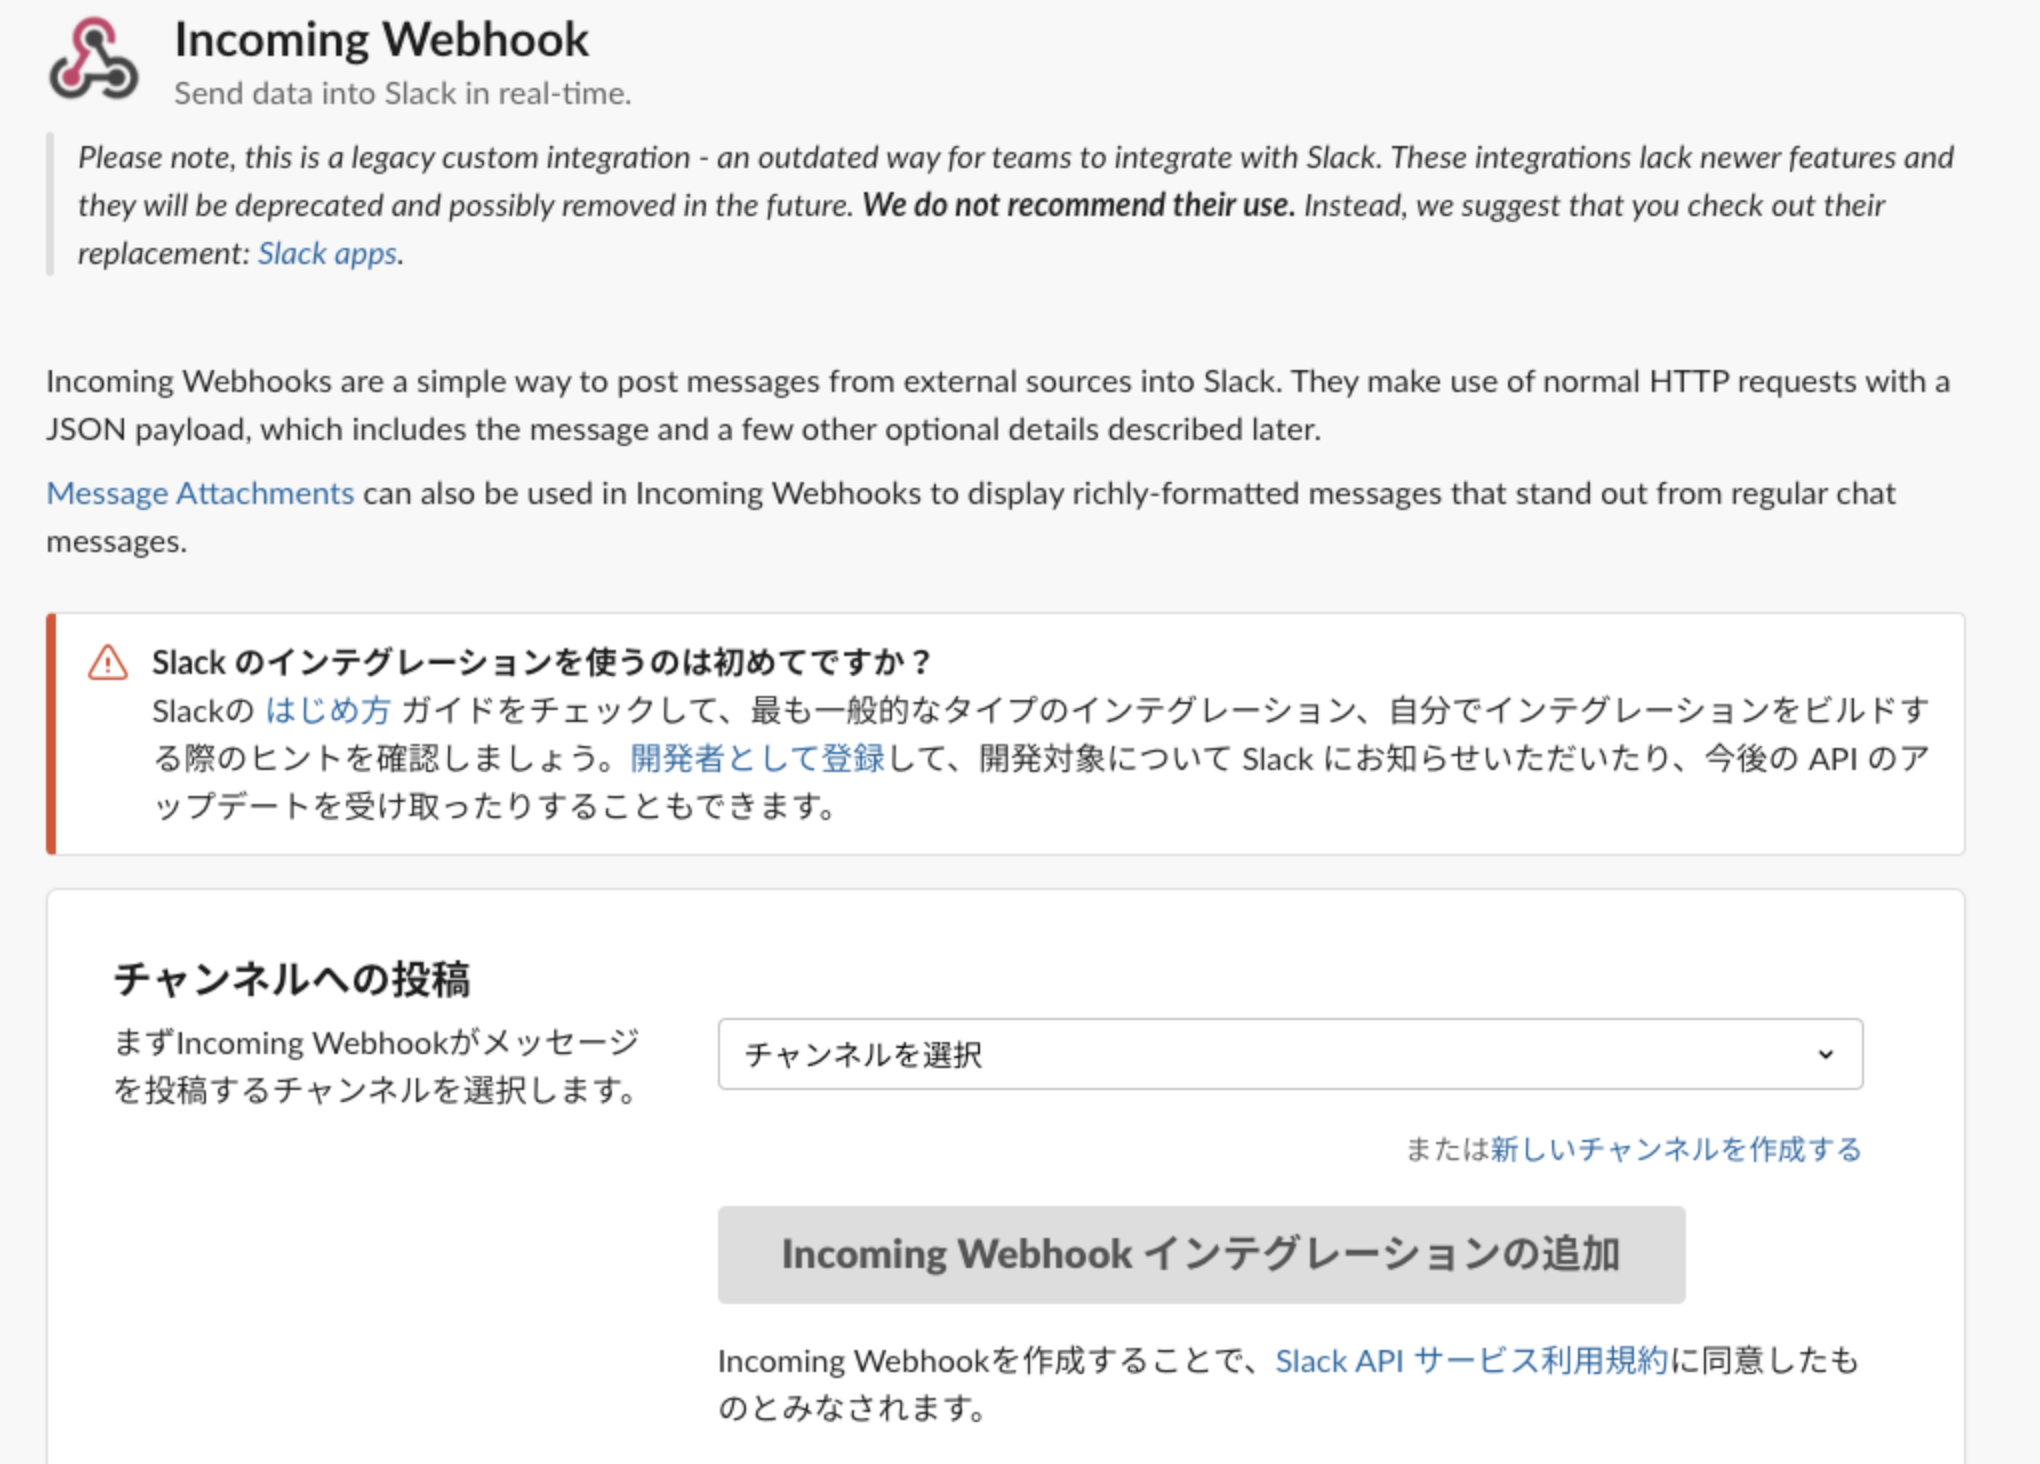Open the 開発者として登録 link
Viewport: 2040px width, 1464px height.
754,758
